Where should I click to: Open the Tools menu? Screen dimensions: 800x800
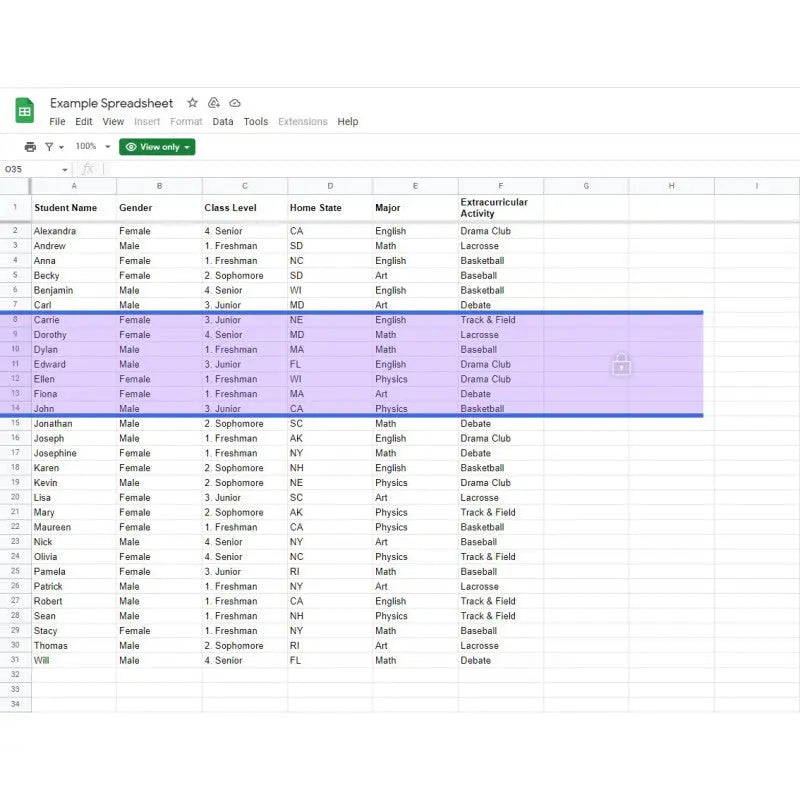pos(256,122)
